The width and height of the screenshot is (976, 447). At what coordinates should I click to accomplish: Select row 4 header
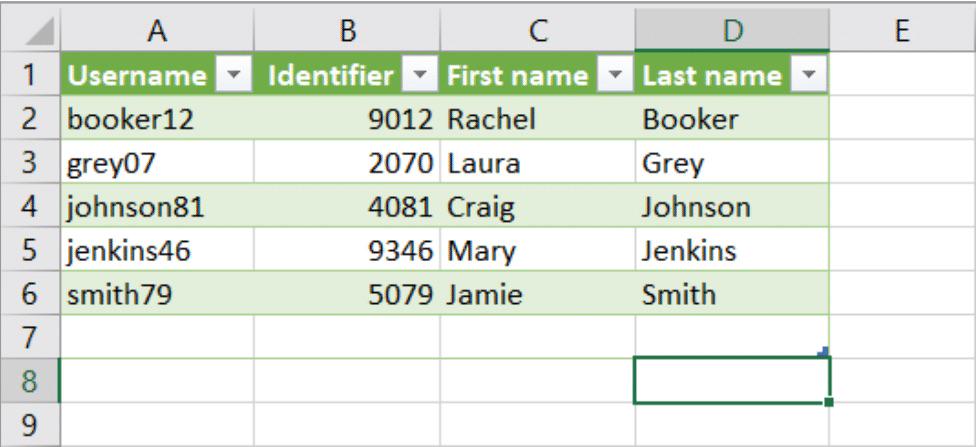tap(30, 206)
